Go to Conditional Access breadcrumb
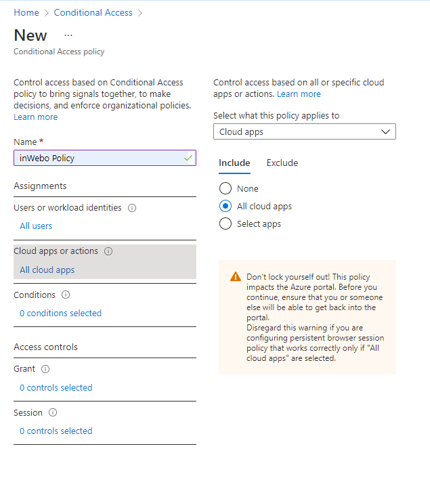The image size is (430, 491). (x=93, y=13)
